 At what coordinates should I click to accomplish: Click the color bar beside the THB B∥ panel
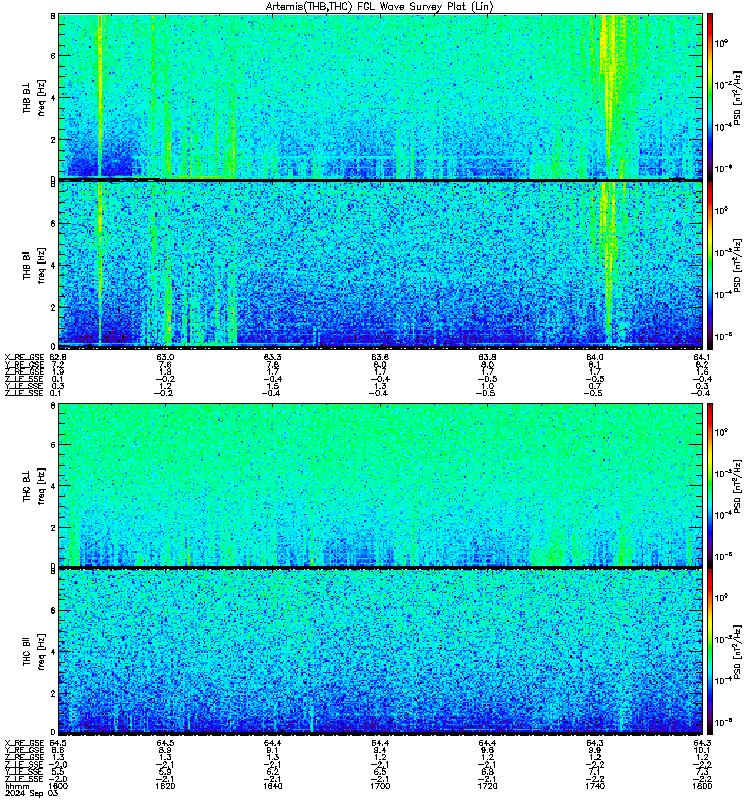pyautogui.click(x=710, y=265)
